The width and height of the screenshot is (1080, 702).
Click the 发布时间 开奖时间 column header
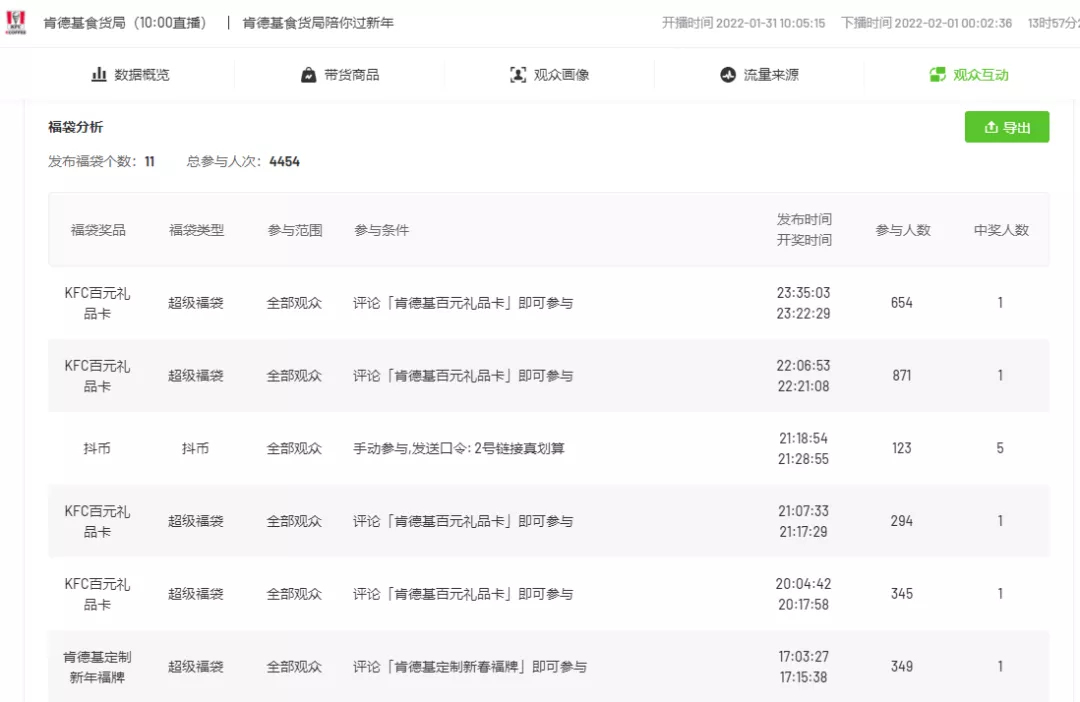tap(804, 229)
